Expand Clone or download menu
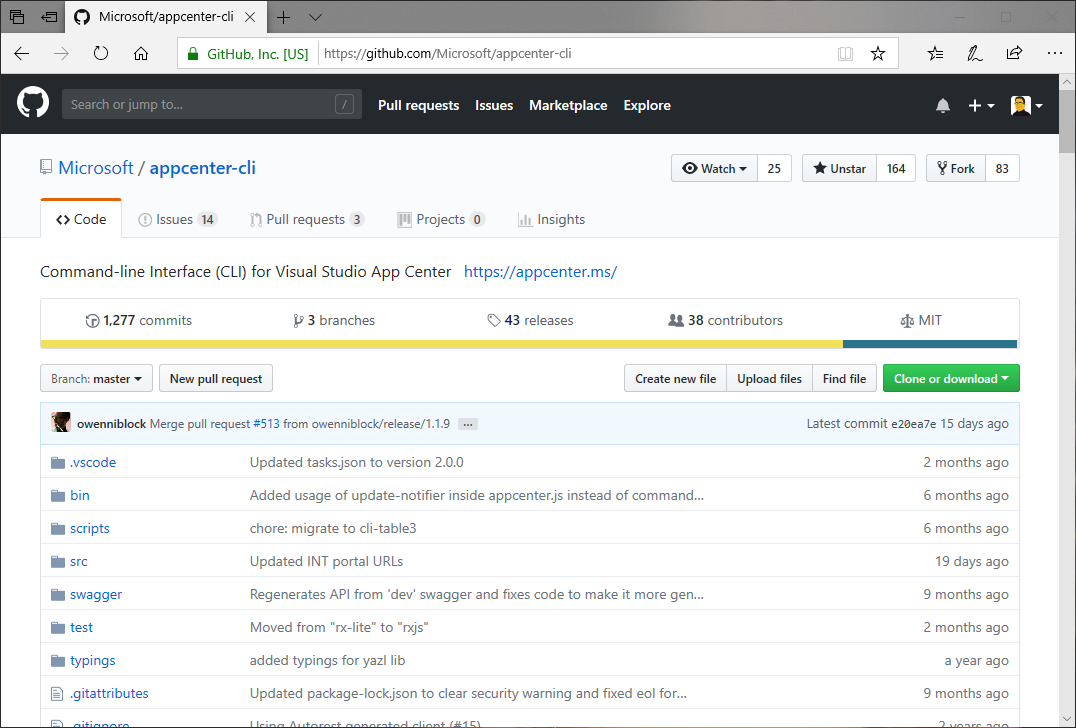1076x728 pixels. (x=950, y=379)
